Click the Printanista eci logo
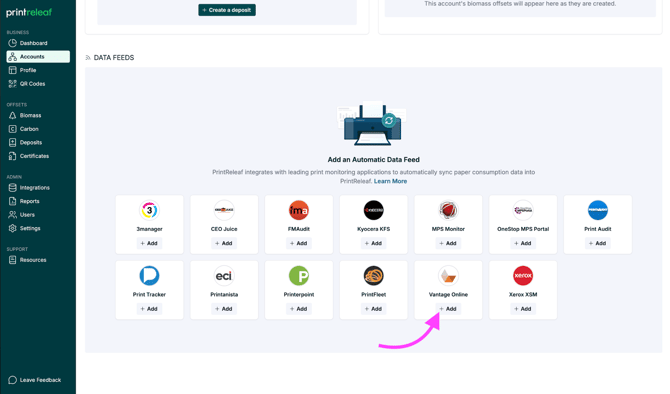The image size is (670, 394). coord(224,276)
